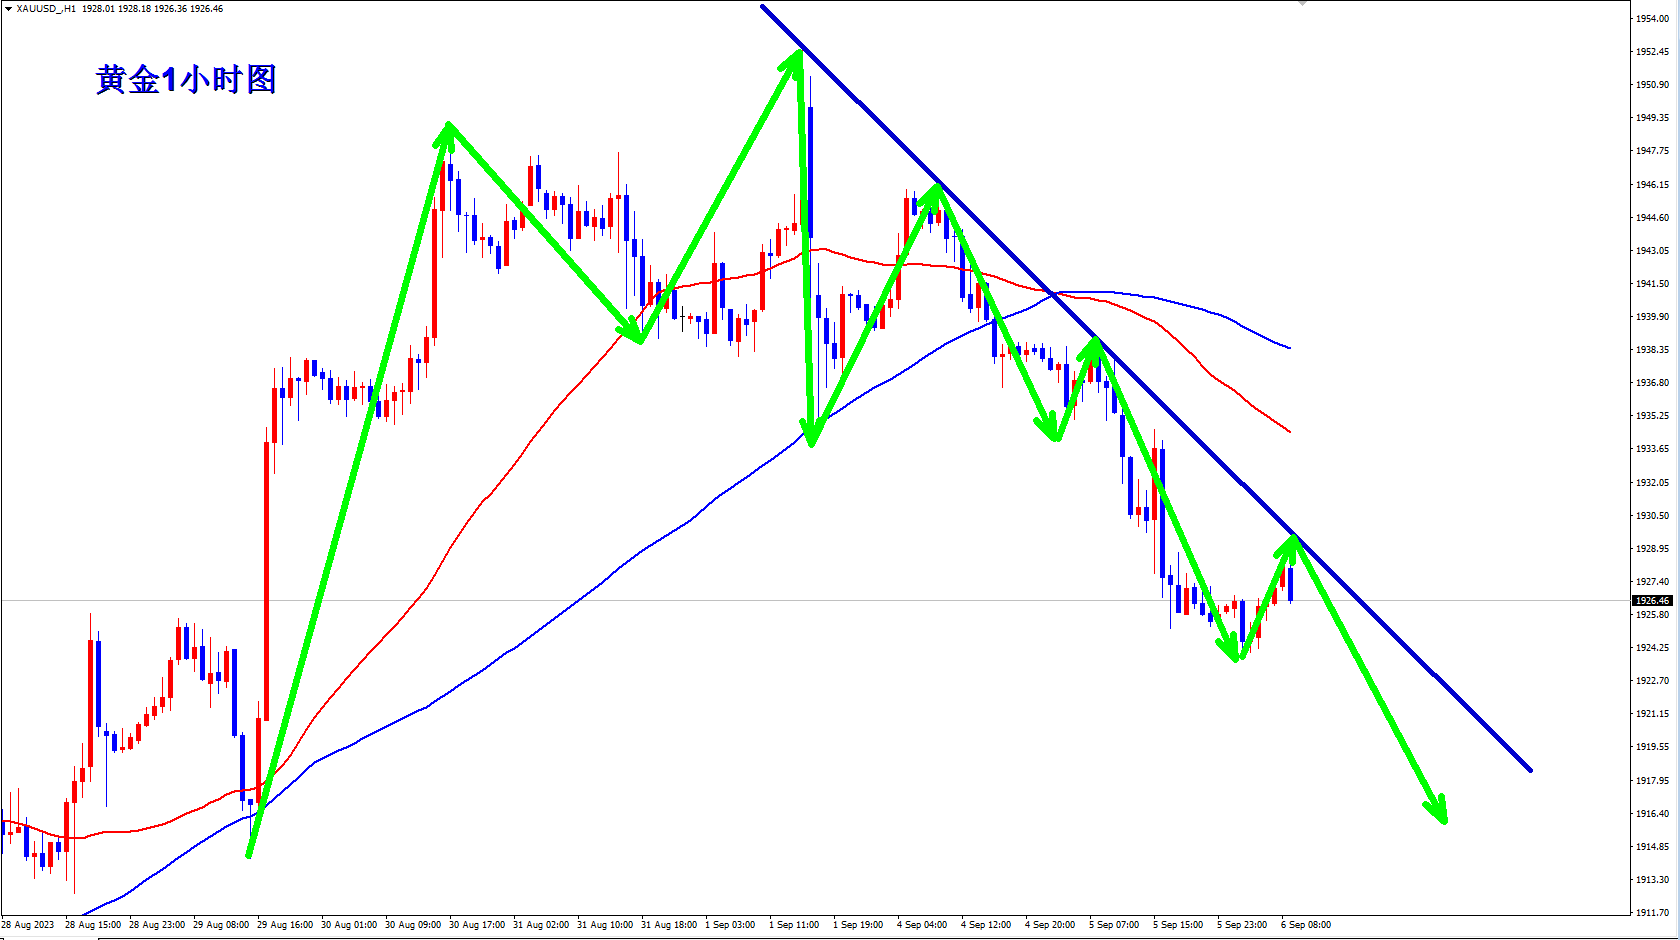Click the 1954.00 price scale label
This screenshot has width=1680, height=940.
1652,18
